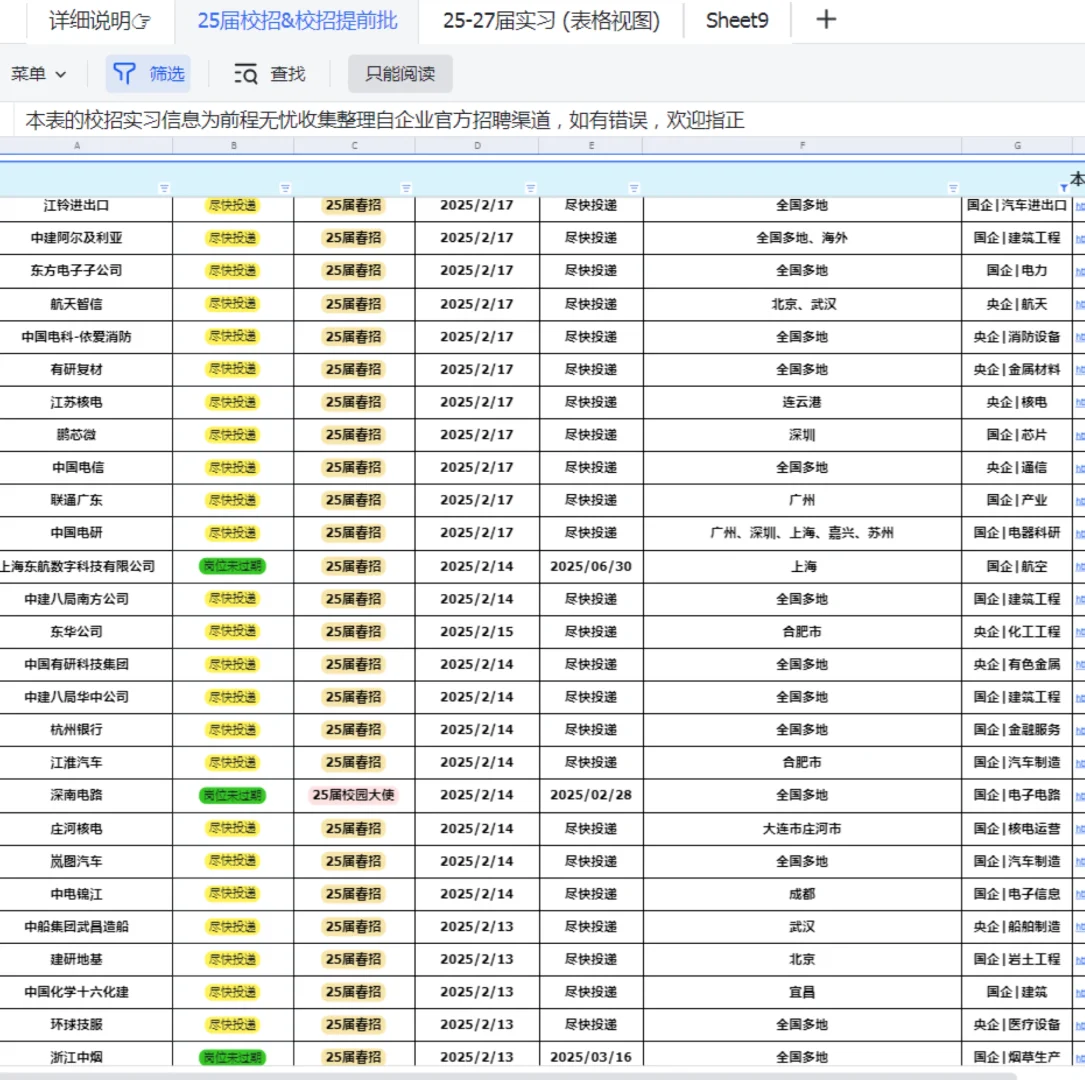Click 全国多地、海外 location cell
The image size is (1085, 1080).
[802, 237]
